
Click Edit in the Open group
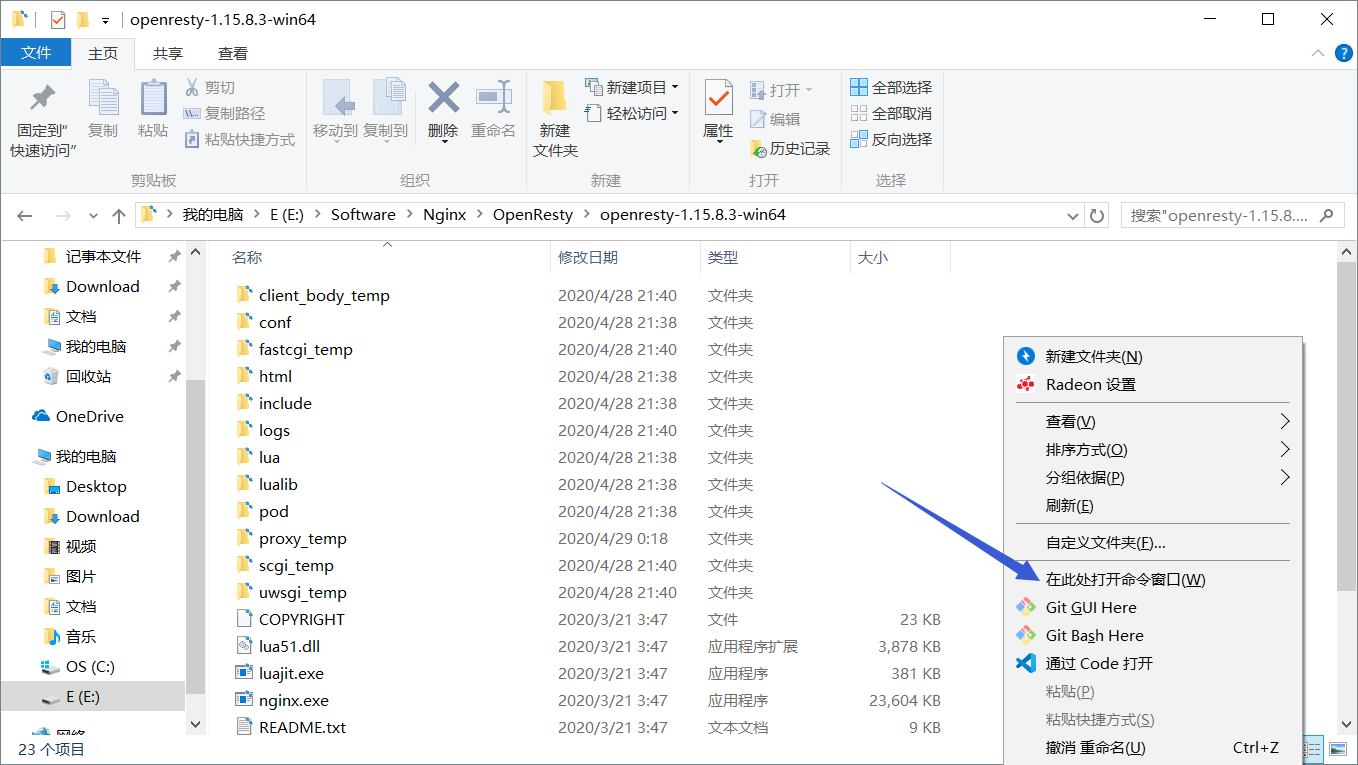(x=776, y=119)
